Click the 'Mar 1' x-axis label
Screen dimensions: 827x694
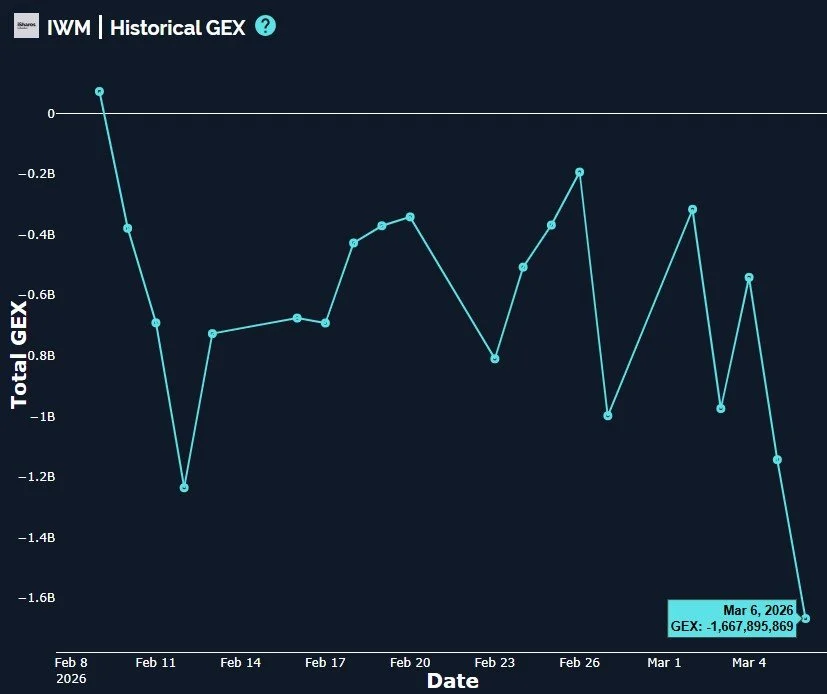664,663
